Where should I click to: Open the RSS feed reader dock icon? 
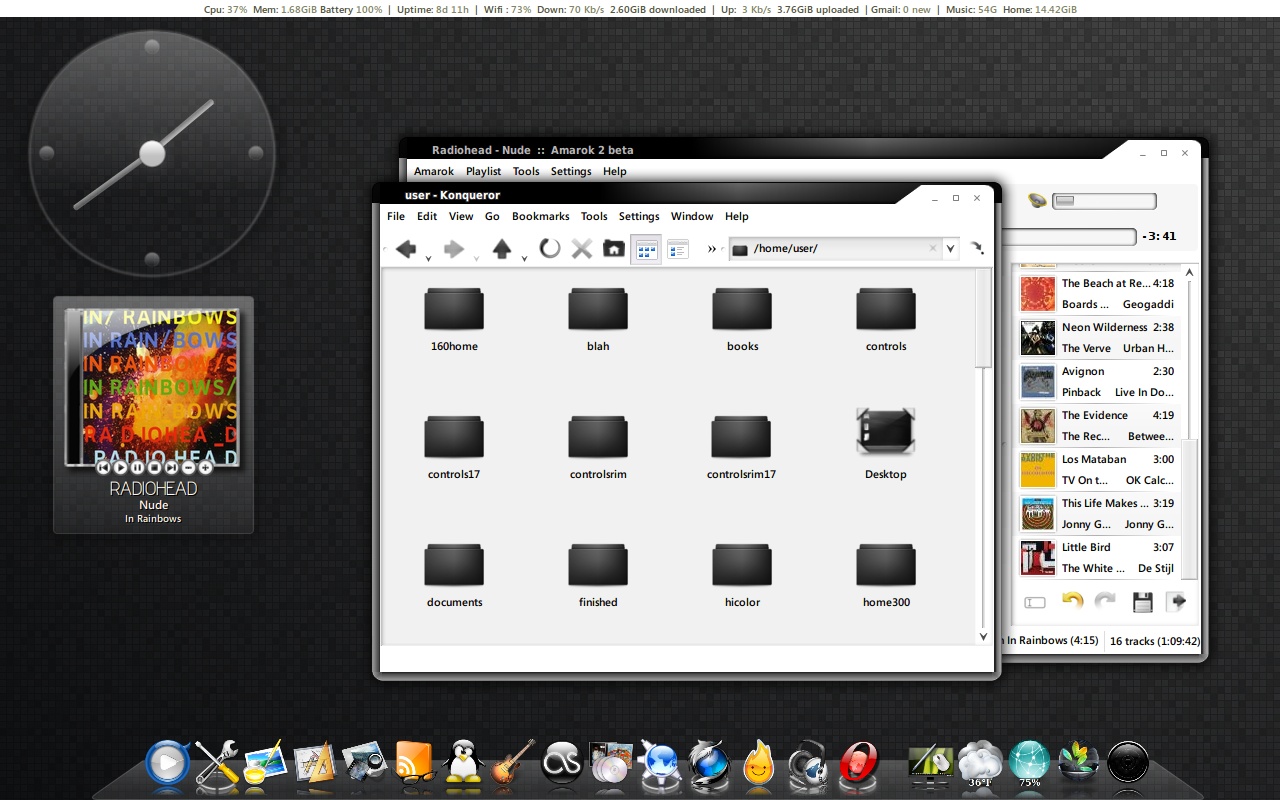(x=414, y=762)
